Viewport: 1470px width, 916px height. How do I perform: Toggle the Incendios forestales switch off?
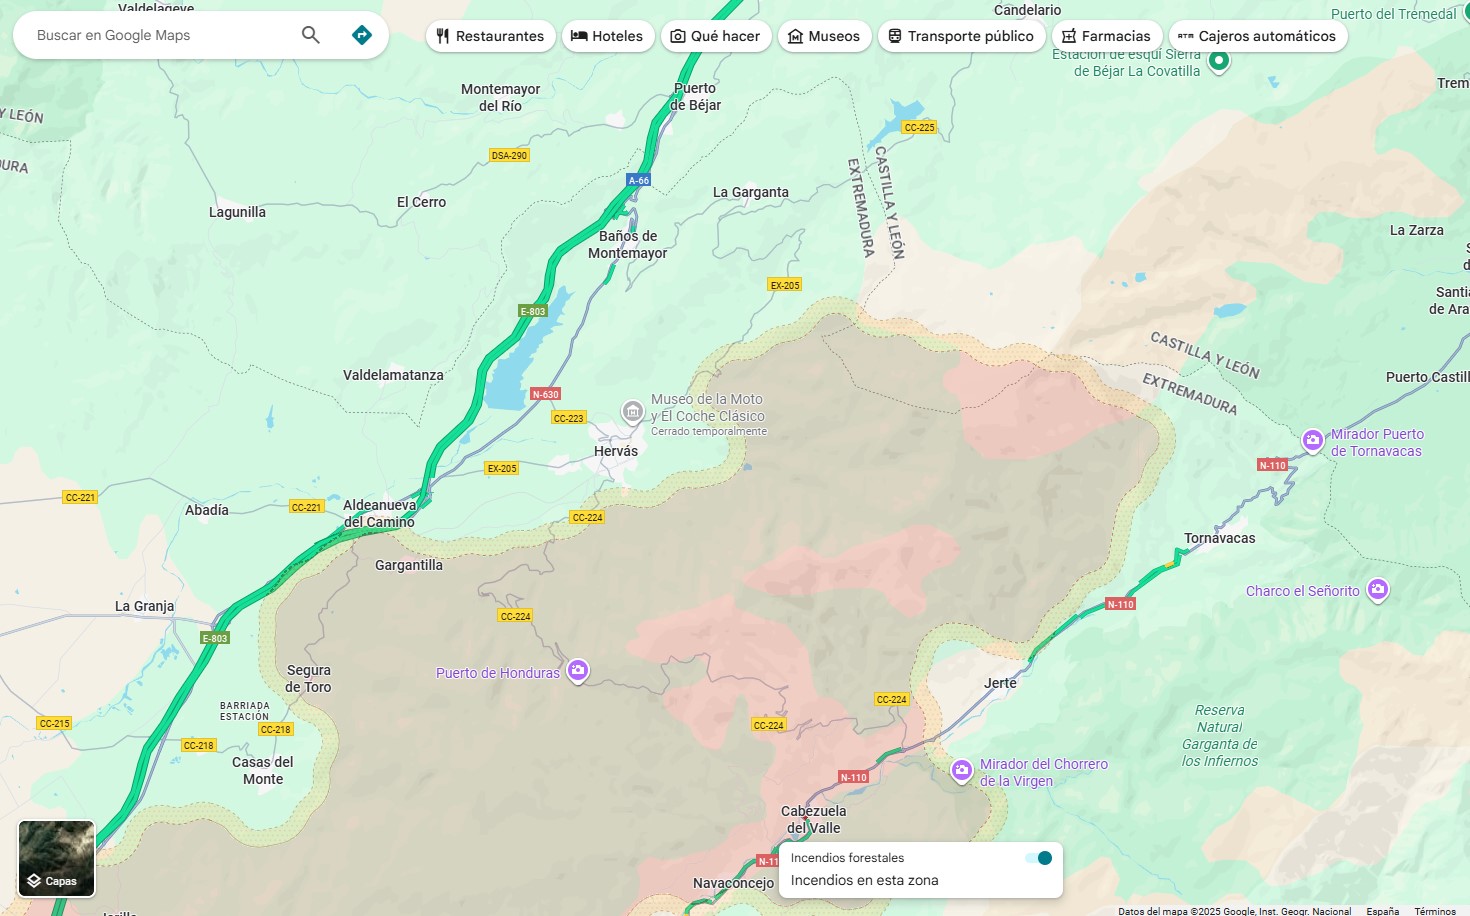click(x=1039, y=858)
